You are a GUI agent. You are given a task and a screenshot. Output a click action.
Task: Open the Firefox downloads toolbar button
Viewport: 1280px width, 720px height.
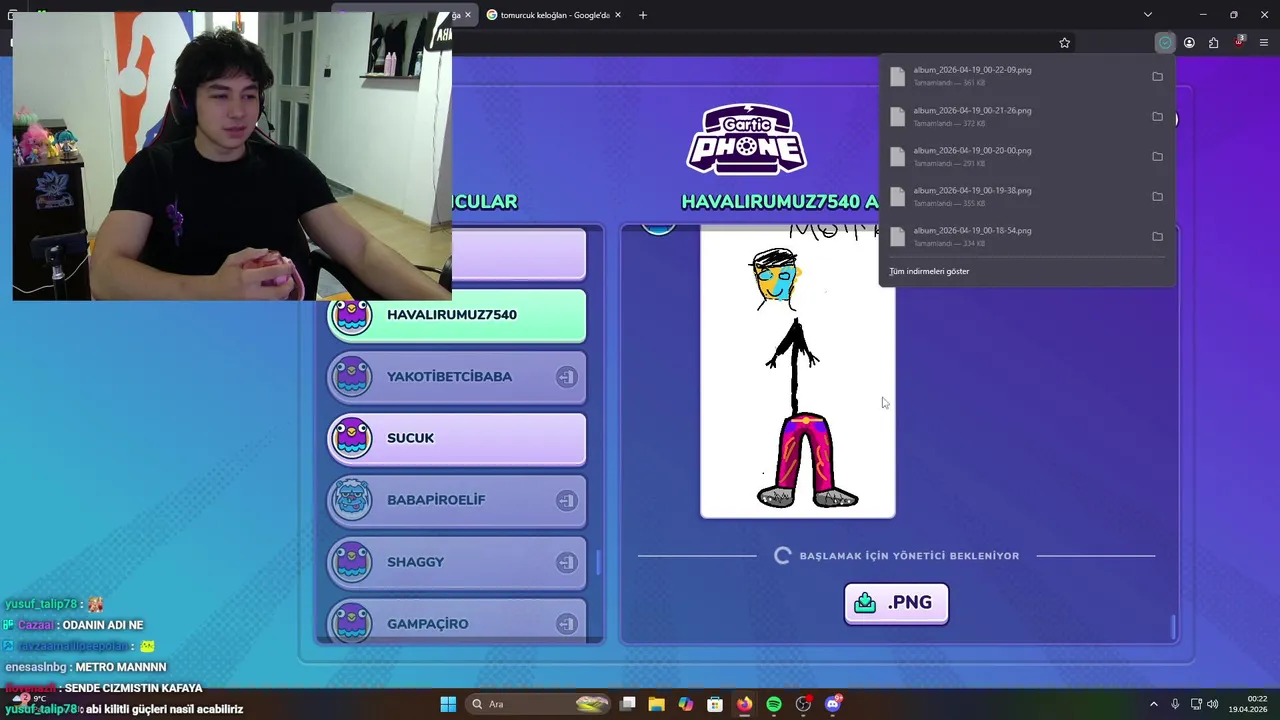click(1165, 43)
